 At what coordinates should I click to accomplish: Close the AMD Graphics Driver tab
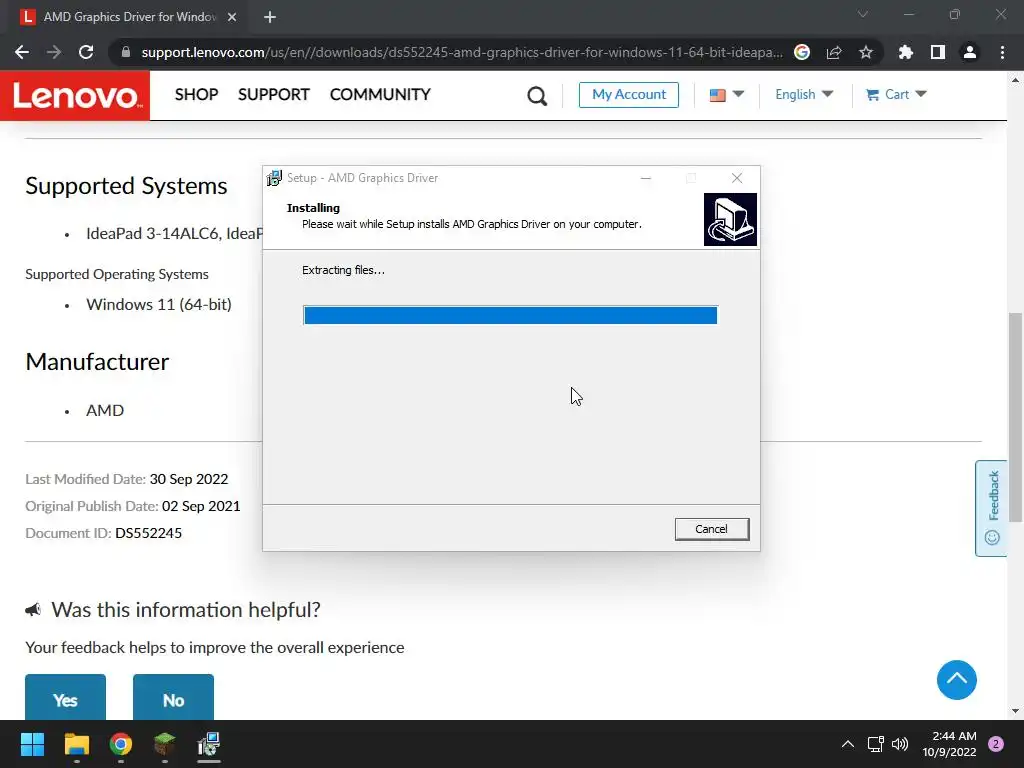click(x=232, y=17)
